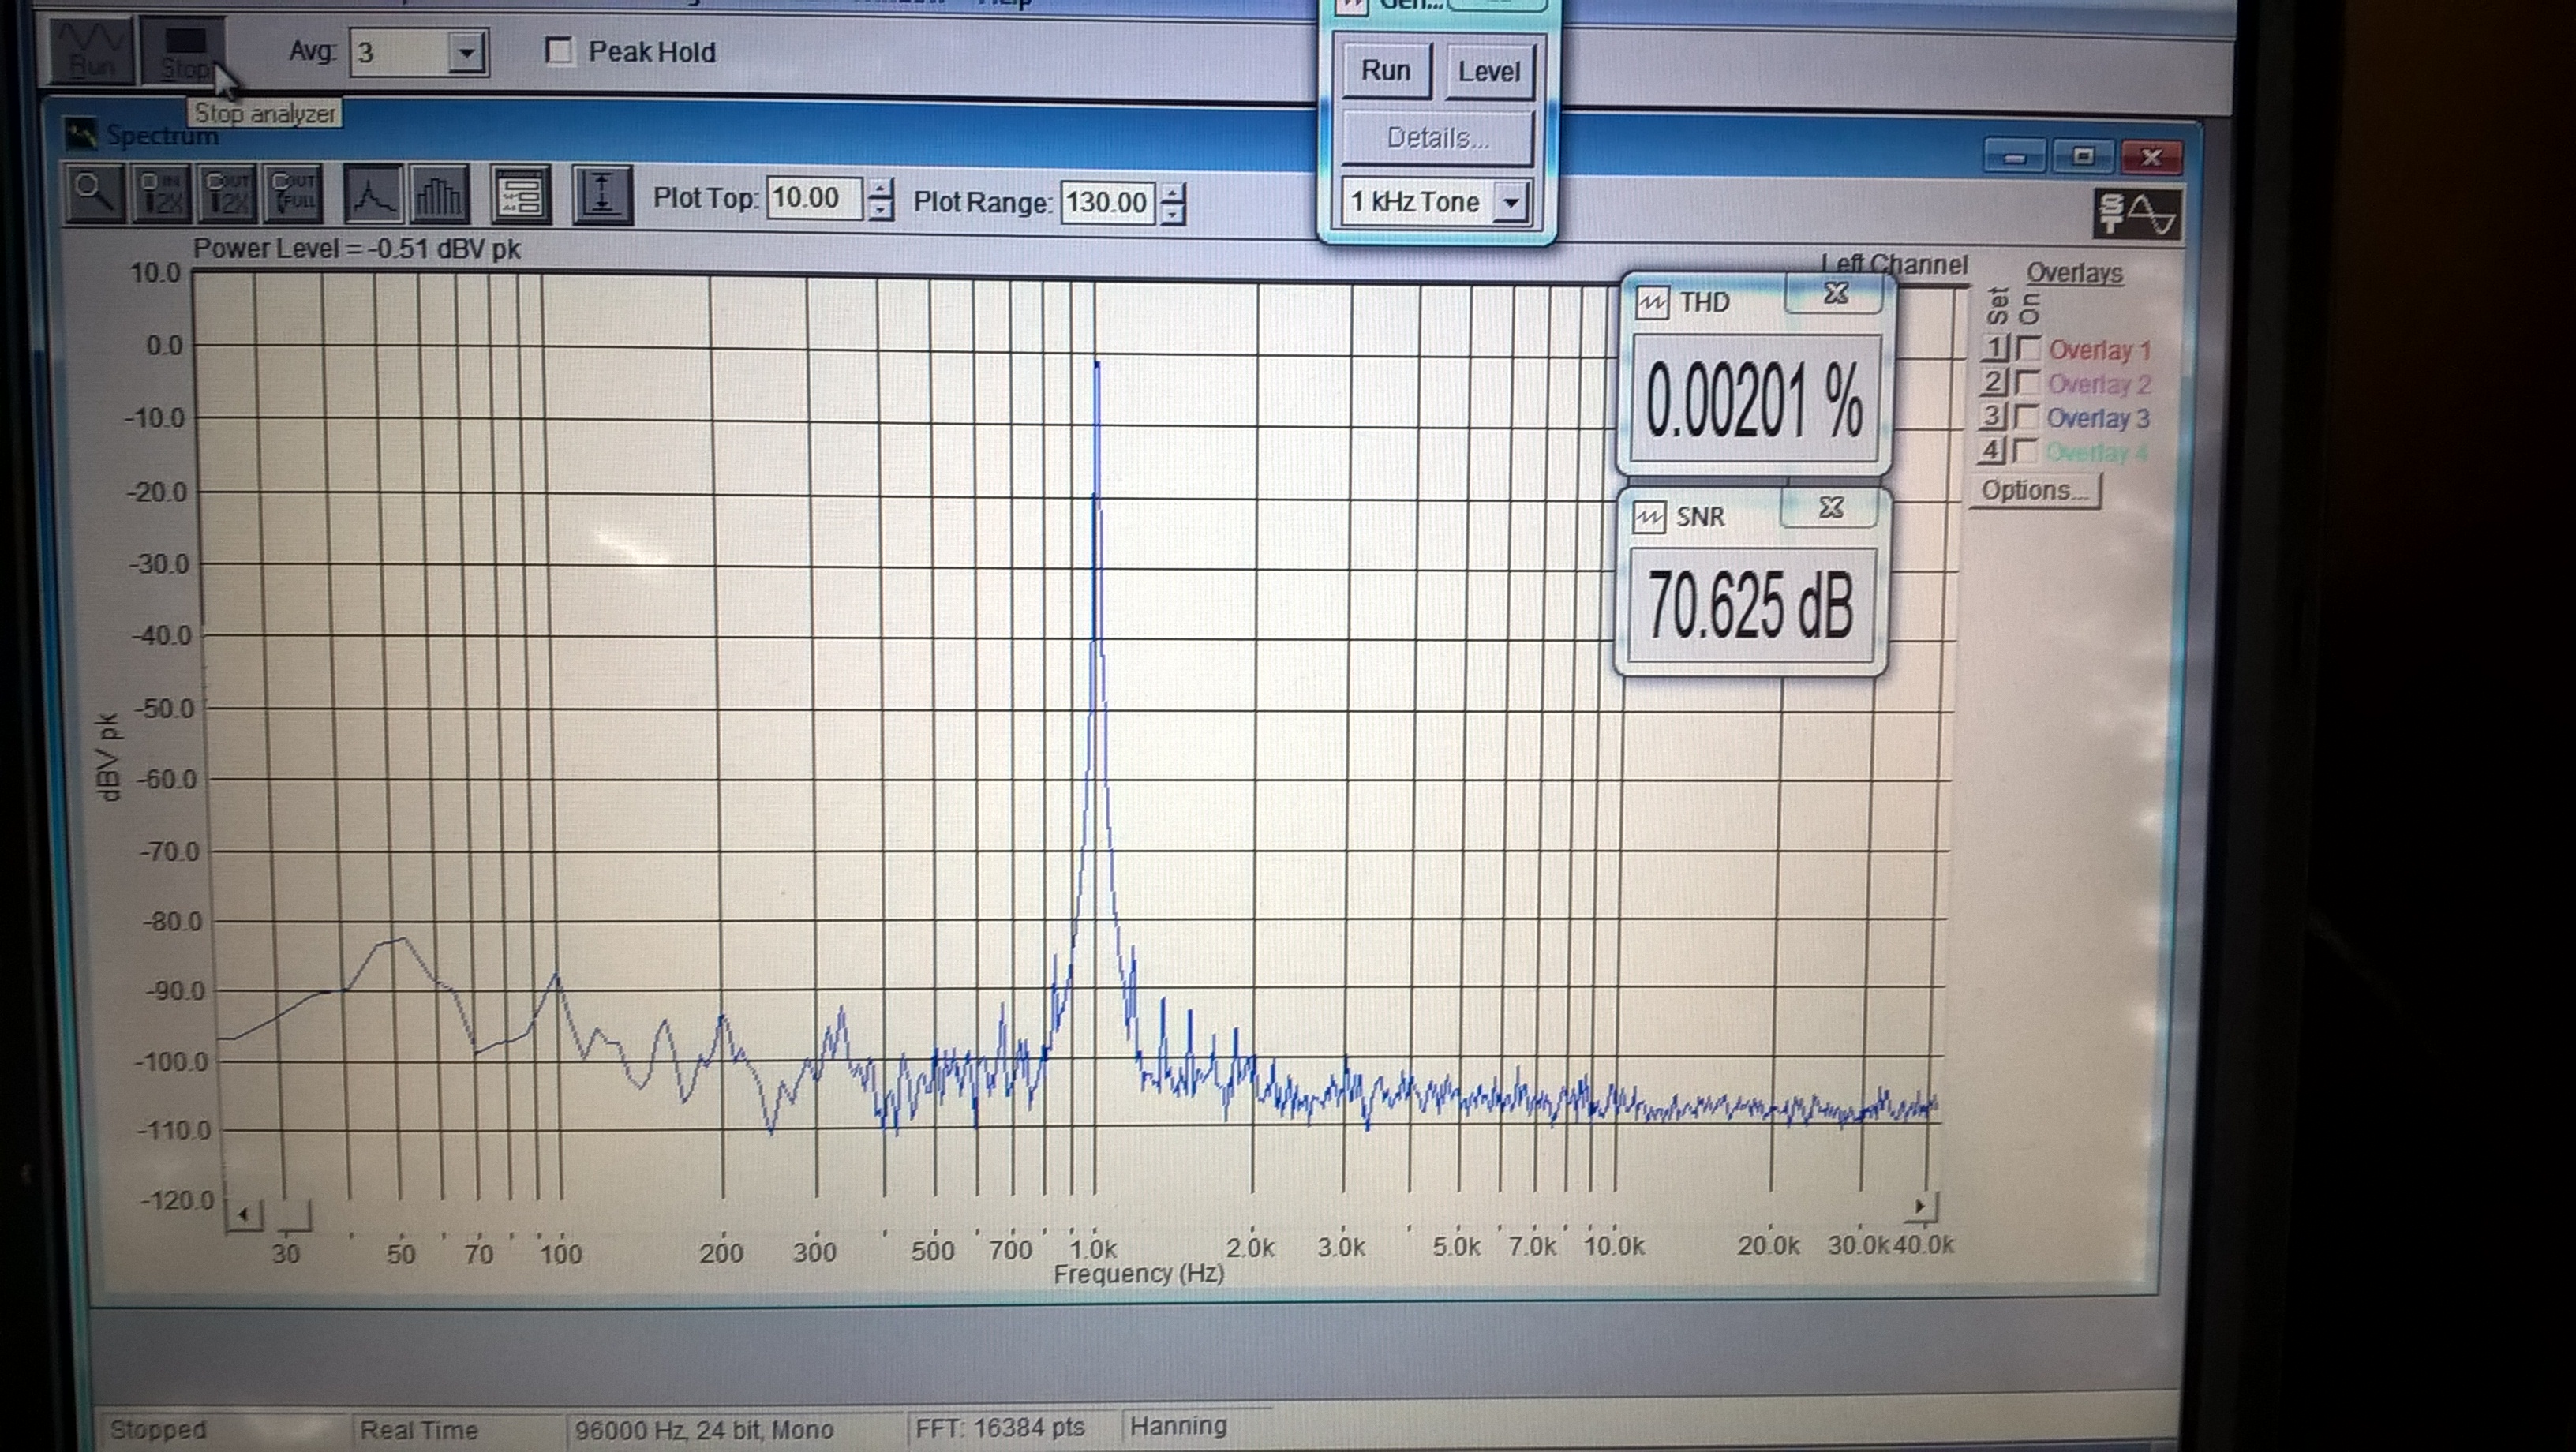Click the vertical autoscale icon
2576x1452 pixels.
click(601, 194)
